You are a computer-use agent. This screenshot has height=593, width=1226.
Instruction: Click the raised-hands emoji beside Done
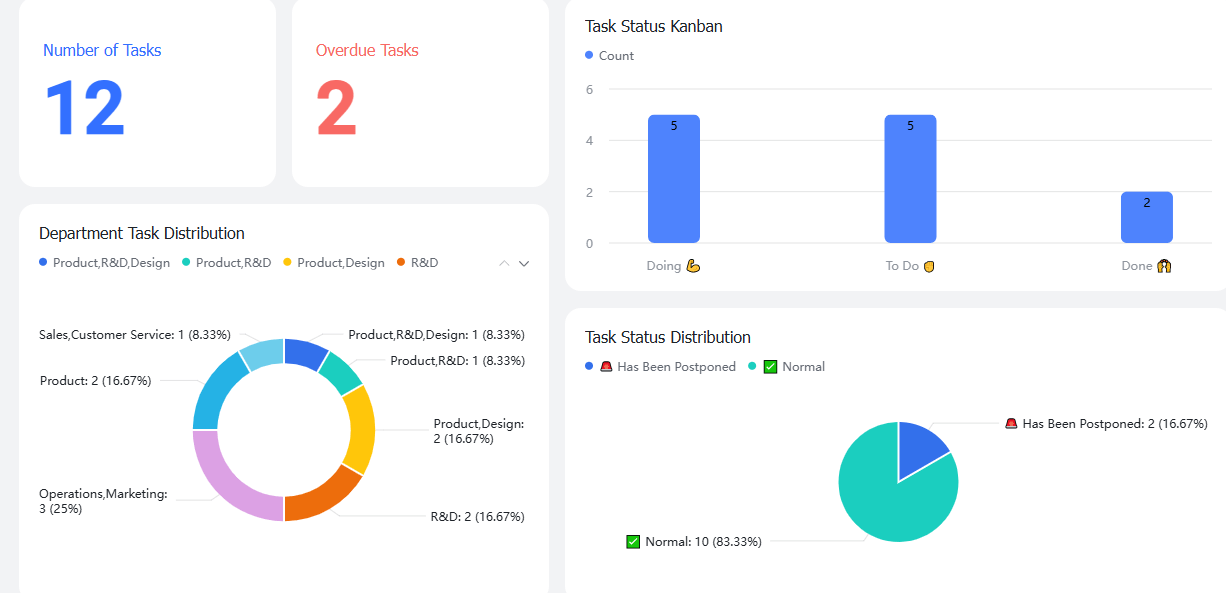click(1164, 266)
